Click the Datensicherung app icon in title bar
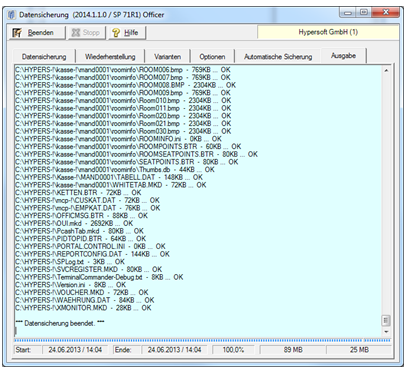Image resolution: width=405 pixels, height=369 pixels. (12, 15)
